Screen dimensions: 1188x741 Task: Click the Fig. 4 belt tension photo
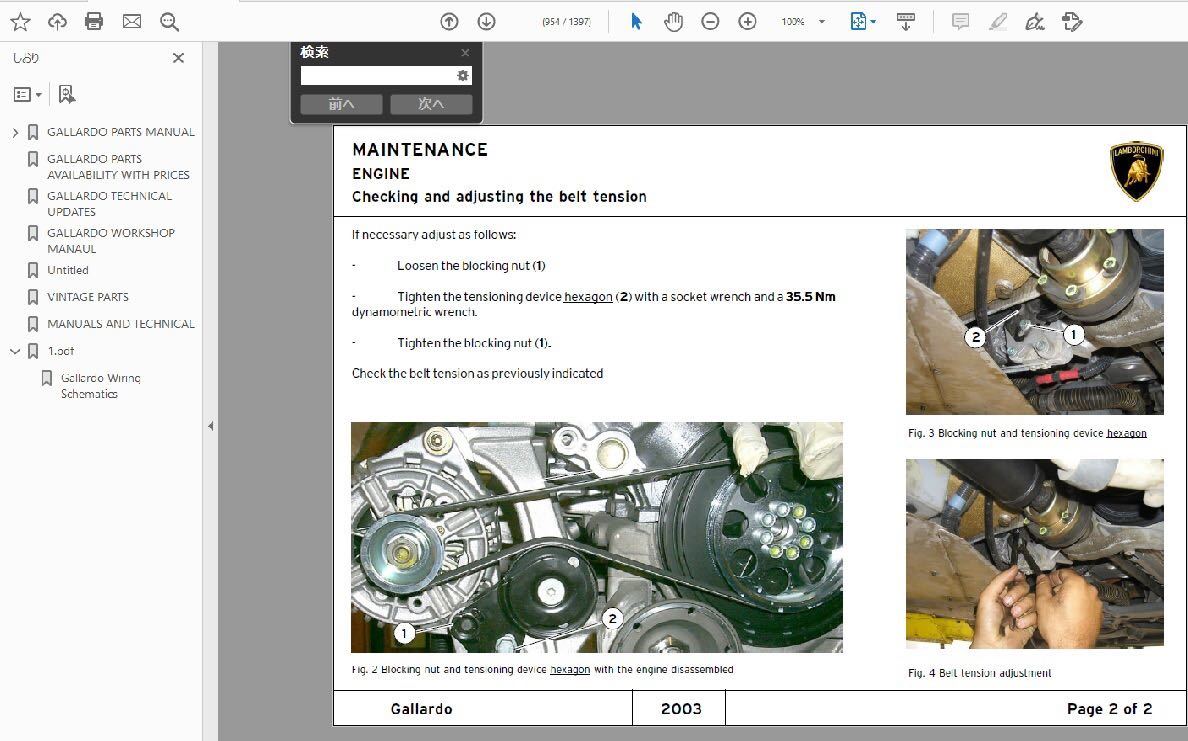[x=1034, y=553]
